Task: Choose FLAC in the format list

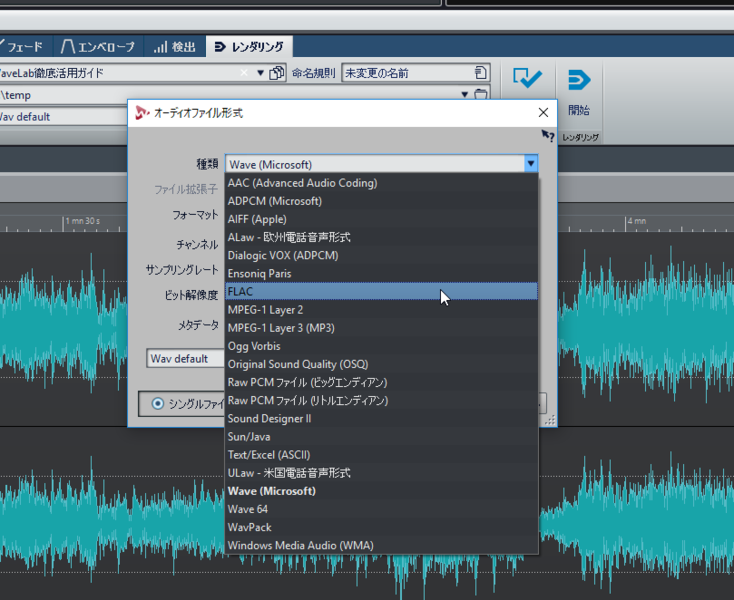Action: 381,292
